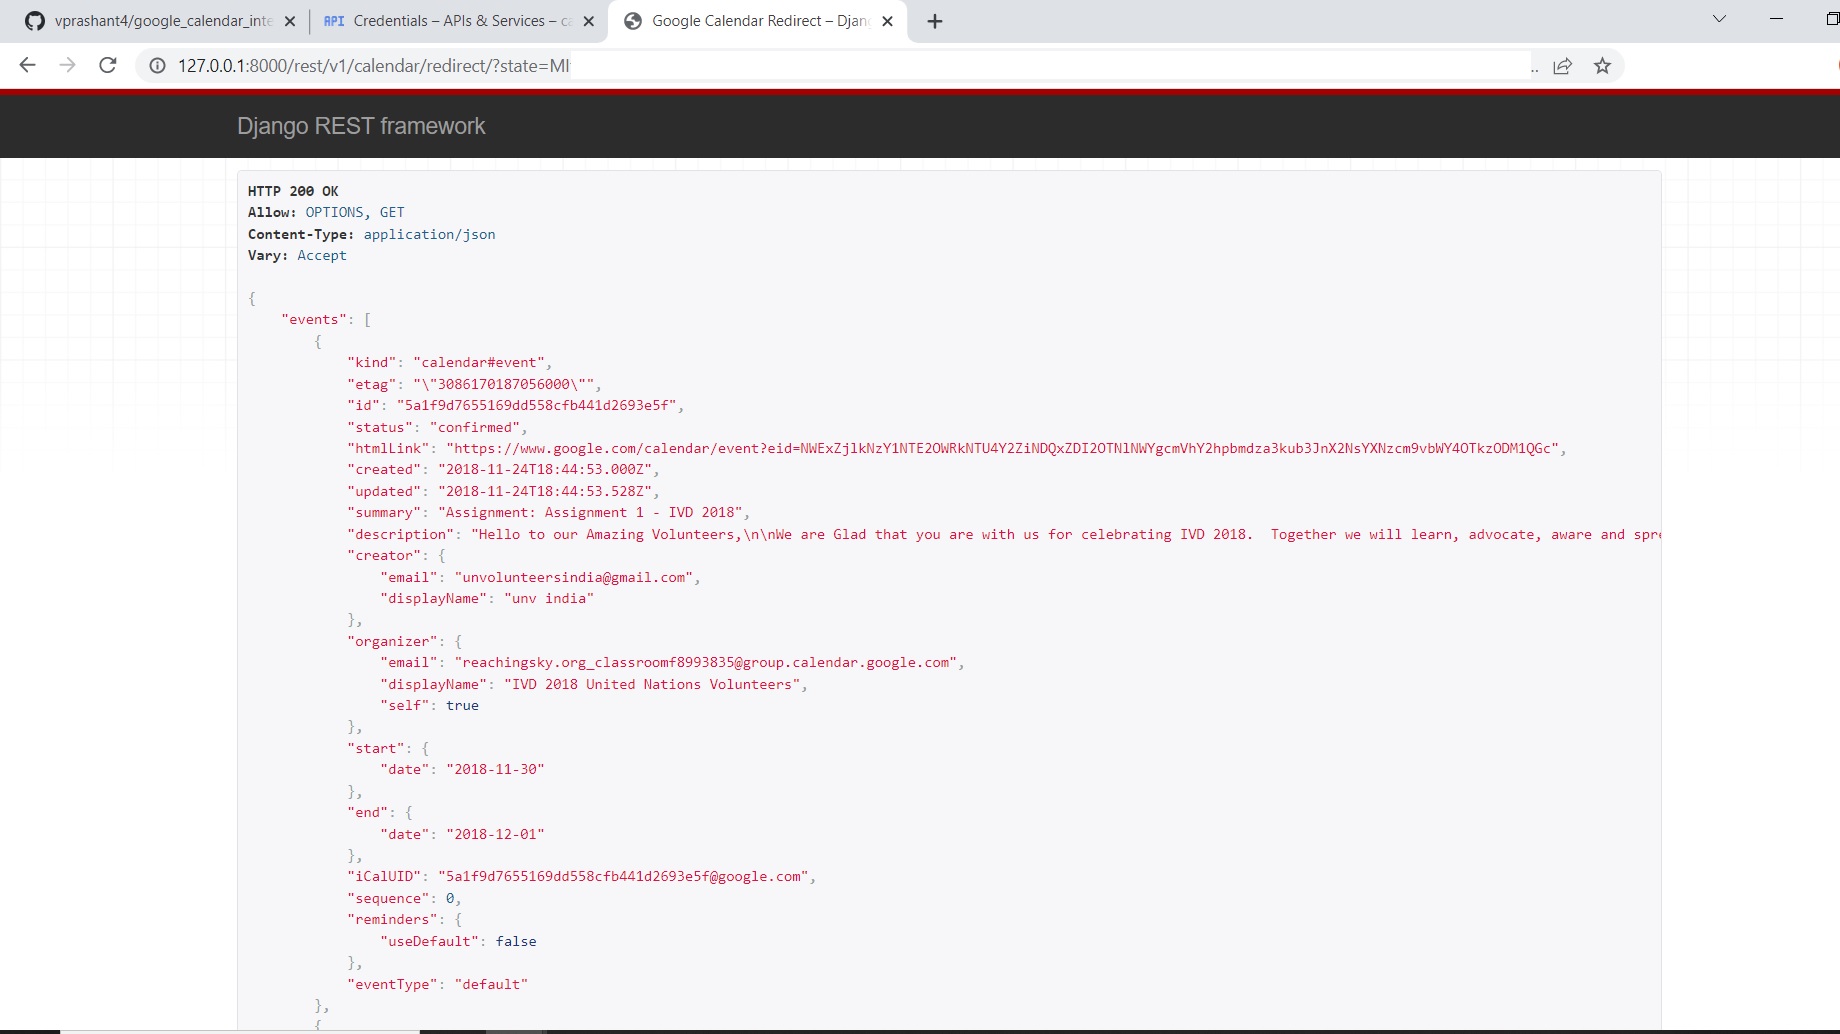Click the "self": true value
The width and height of the screenshot is (1840, 1034).
tap(462, 705)
